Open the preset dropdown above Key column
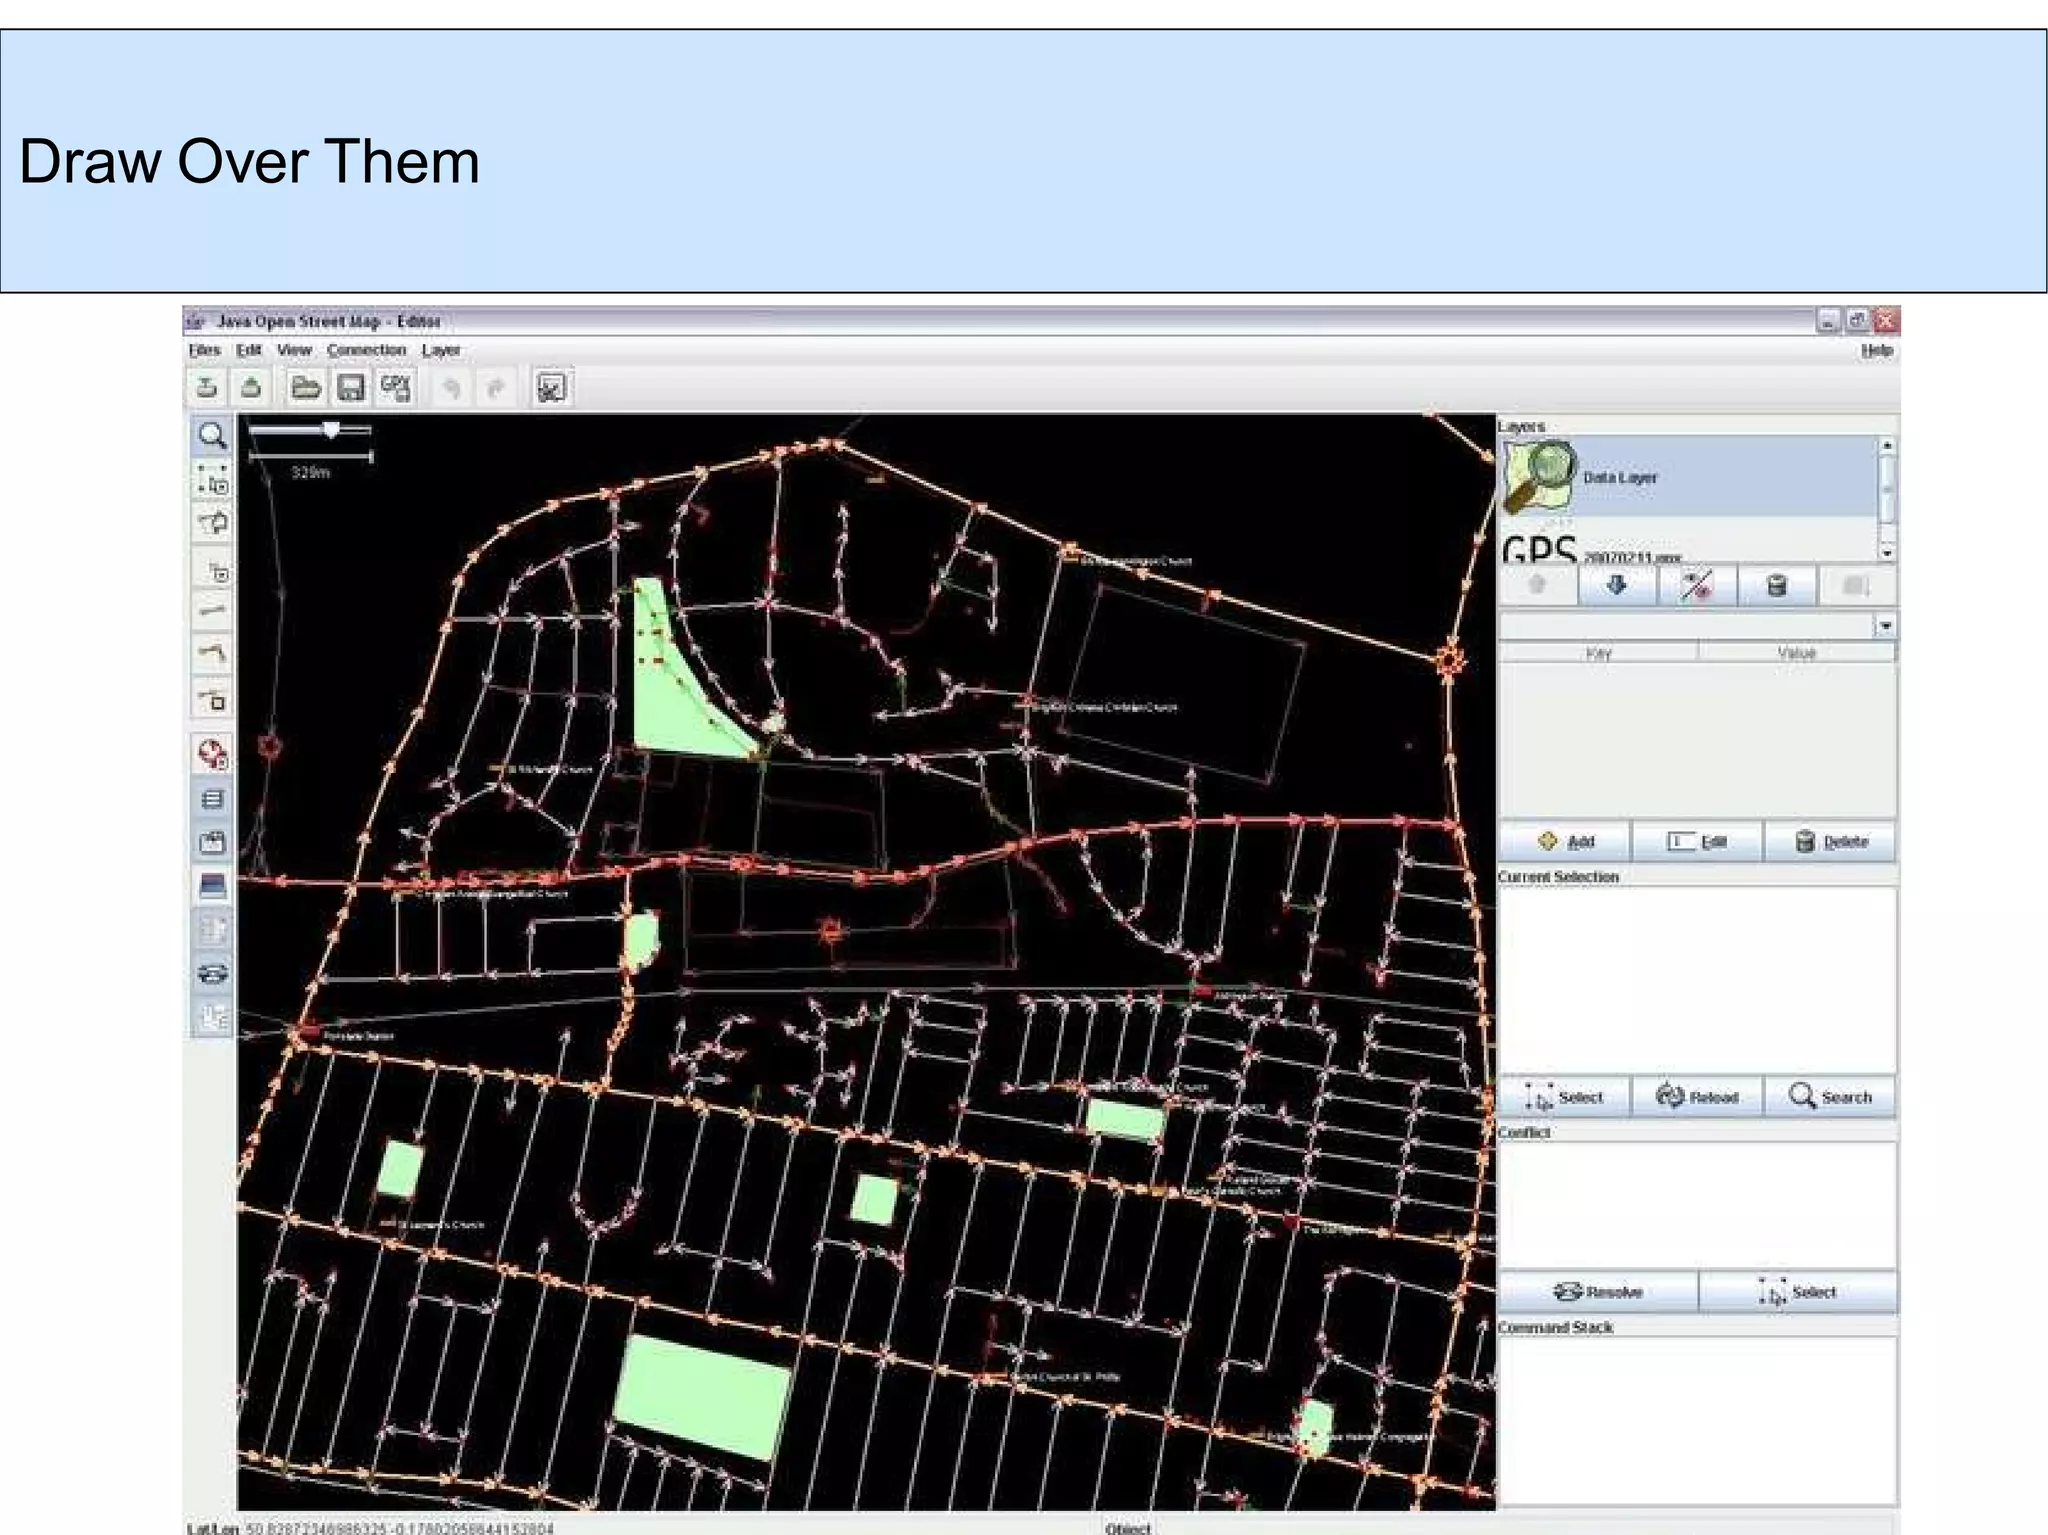The height and width of the screenshot is (1535, 2048). coord(1884,626)
